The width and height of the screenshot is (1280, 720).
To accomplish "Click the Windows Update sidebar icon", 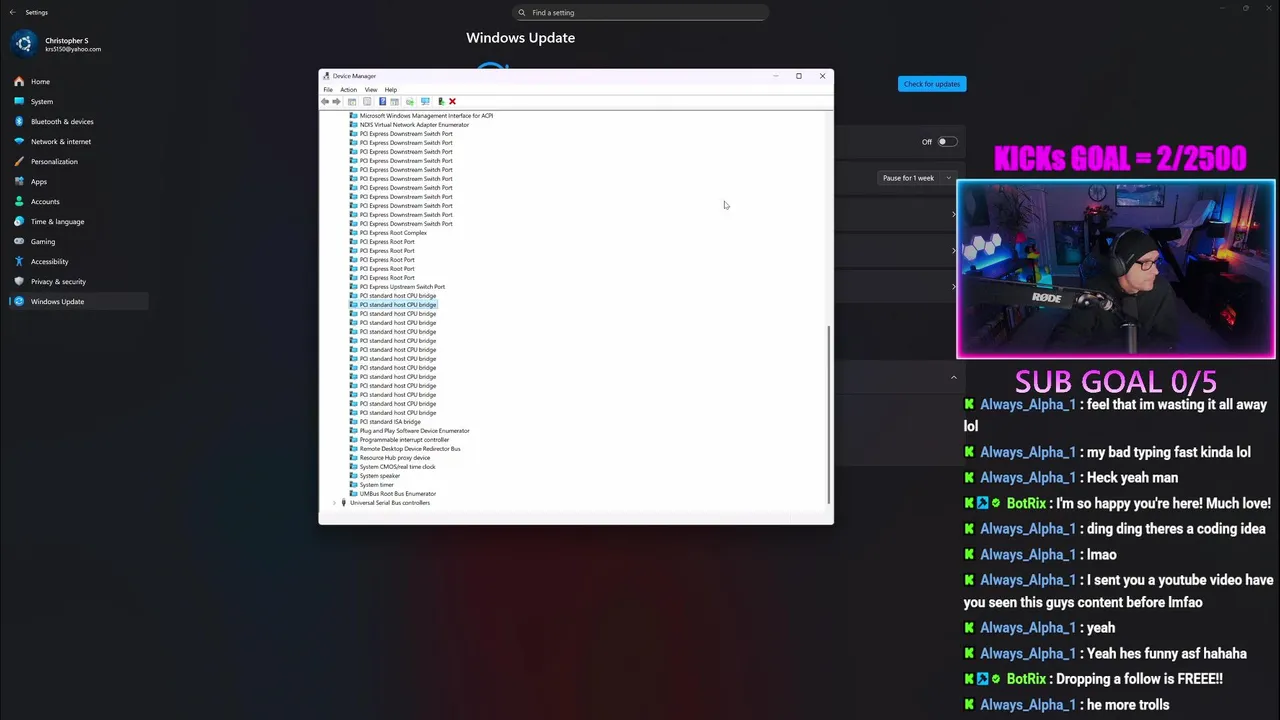I will pyautogui.click(x=19, y=301).
